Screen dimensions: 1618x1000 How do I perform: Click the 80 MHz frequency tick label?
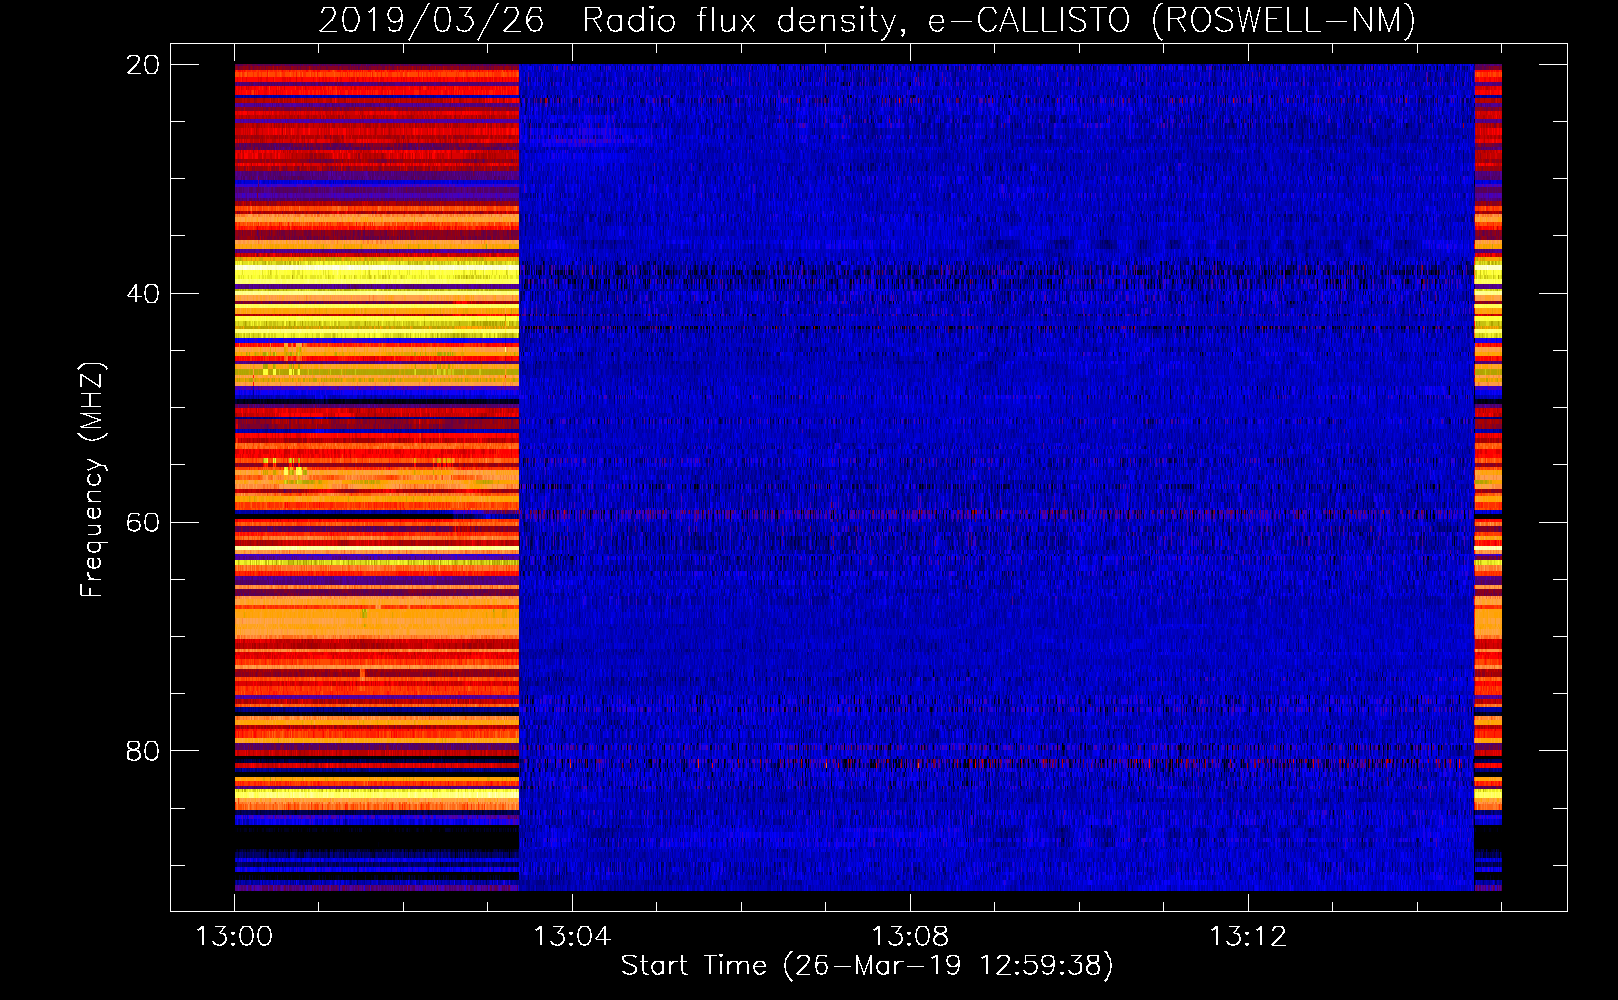(x=143, y=751)
